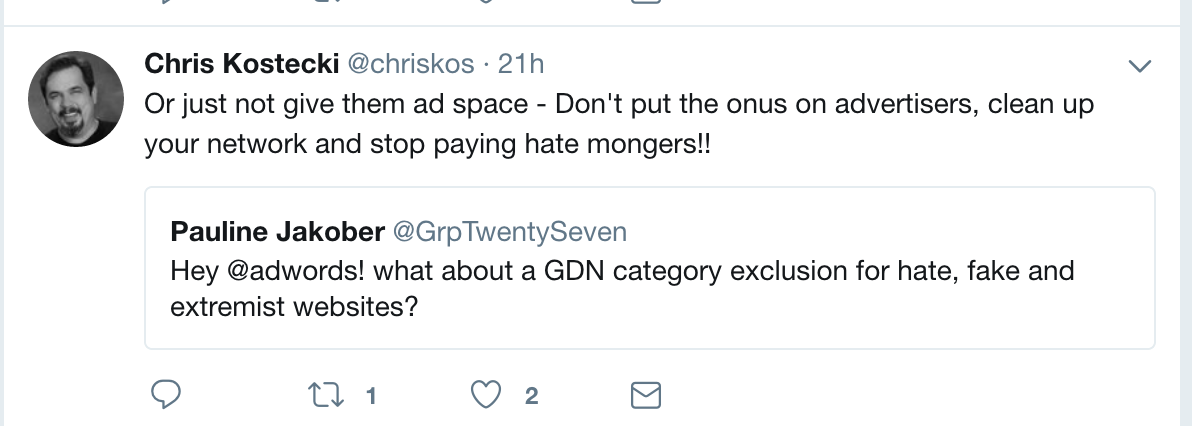The image size is (1192, 426).
Task: Open the tweet options chevron menu
Action: click(1140, 66)
